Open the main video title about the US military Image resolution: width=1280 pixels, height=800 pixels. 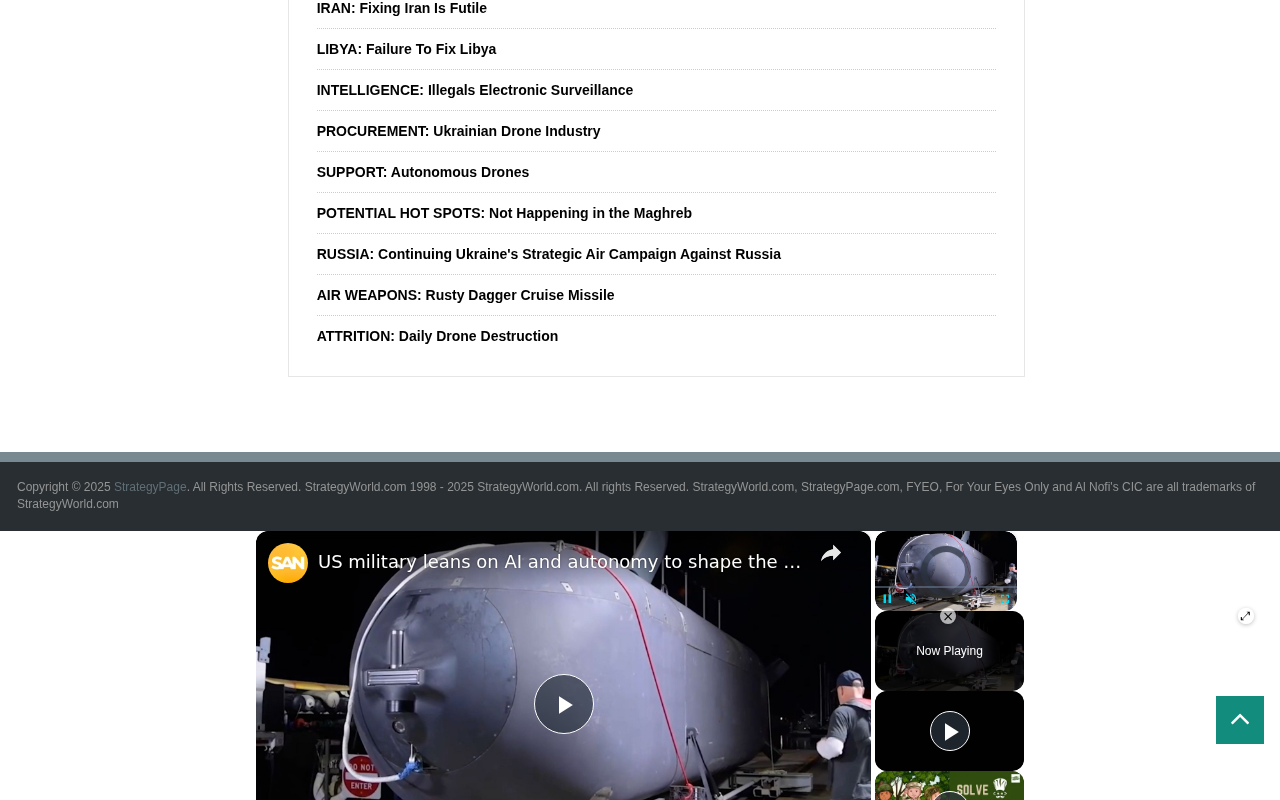pyautogui.click(x=559, y=562)
